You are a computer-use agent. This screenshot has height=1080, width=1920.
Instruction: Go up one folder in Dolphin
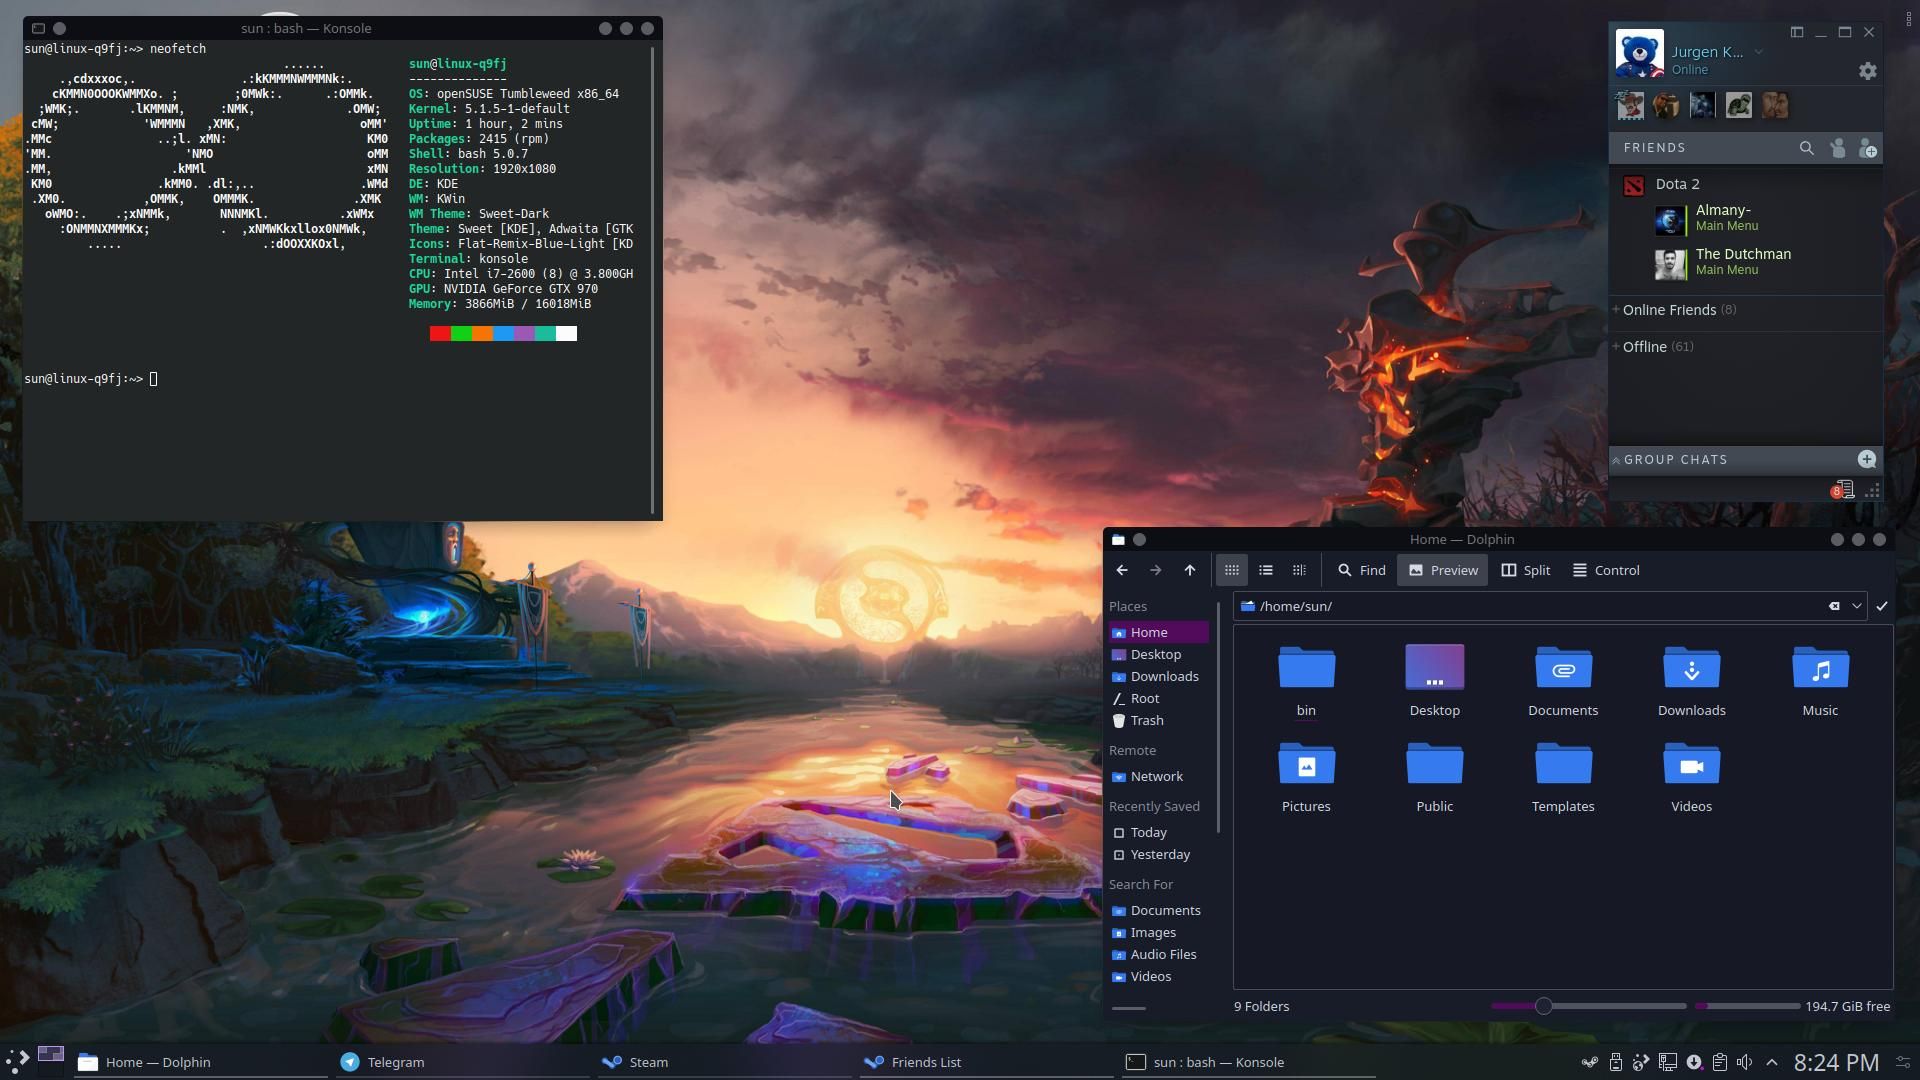pyautogui.click(x=1189, y=570)
